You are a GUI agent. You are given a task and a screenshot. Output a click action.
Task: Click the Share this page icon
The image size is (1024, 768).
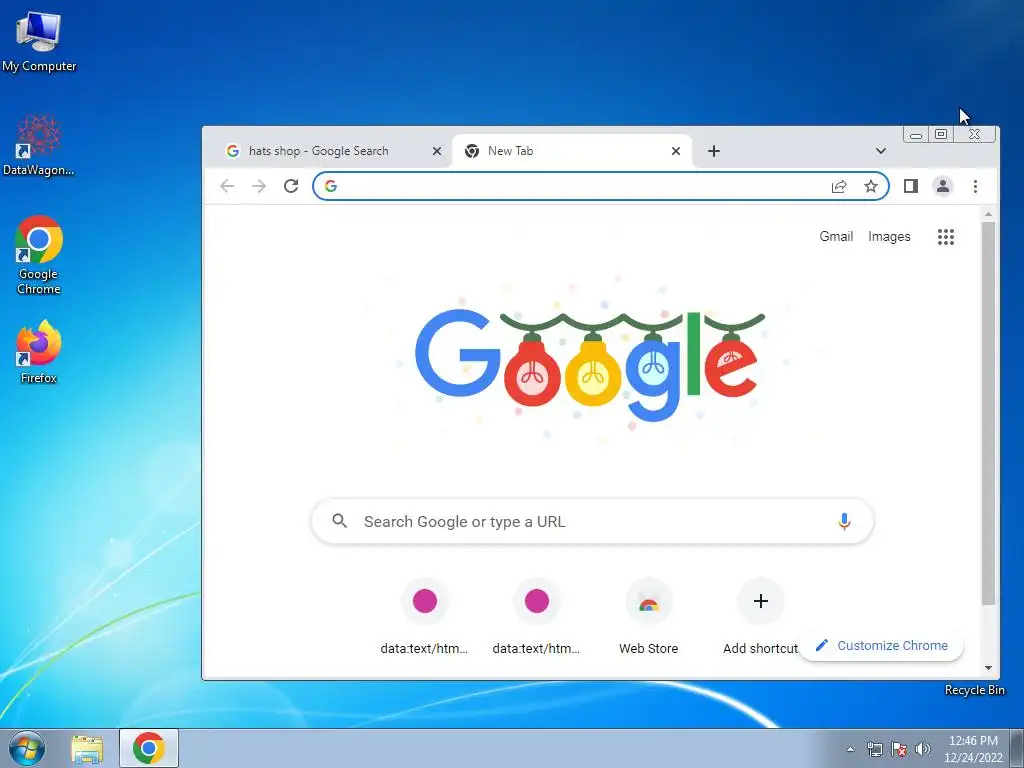tap(839, 186)
